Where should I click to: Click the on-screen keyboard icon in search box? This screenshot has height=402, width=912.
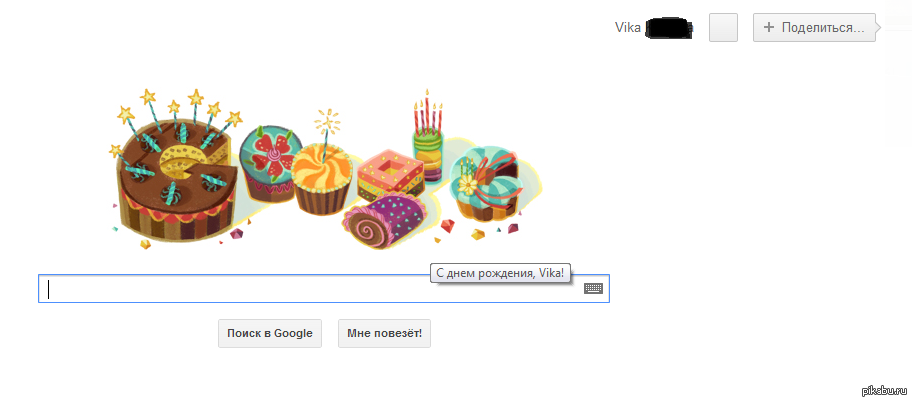[x=593, y=289]
